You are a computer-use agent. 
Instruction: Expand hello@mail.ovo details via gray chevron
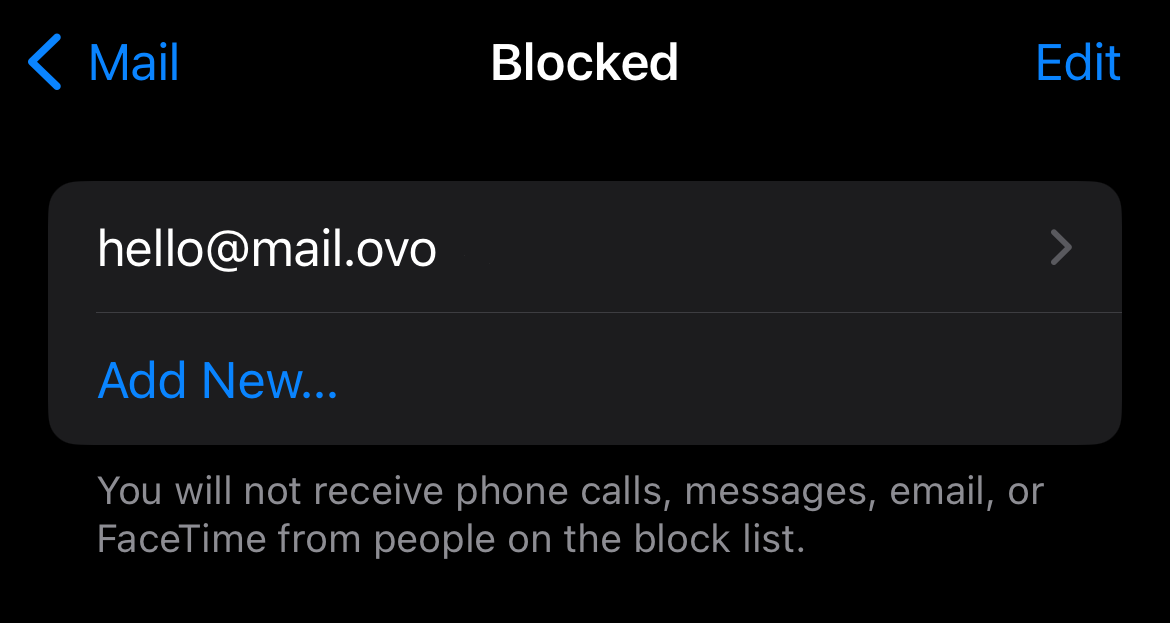(1061, 248)
